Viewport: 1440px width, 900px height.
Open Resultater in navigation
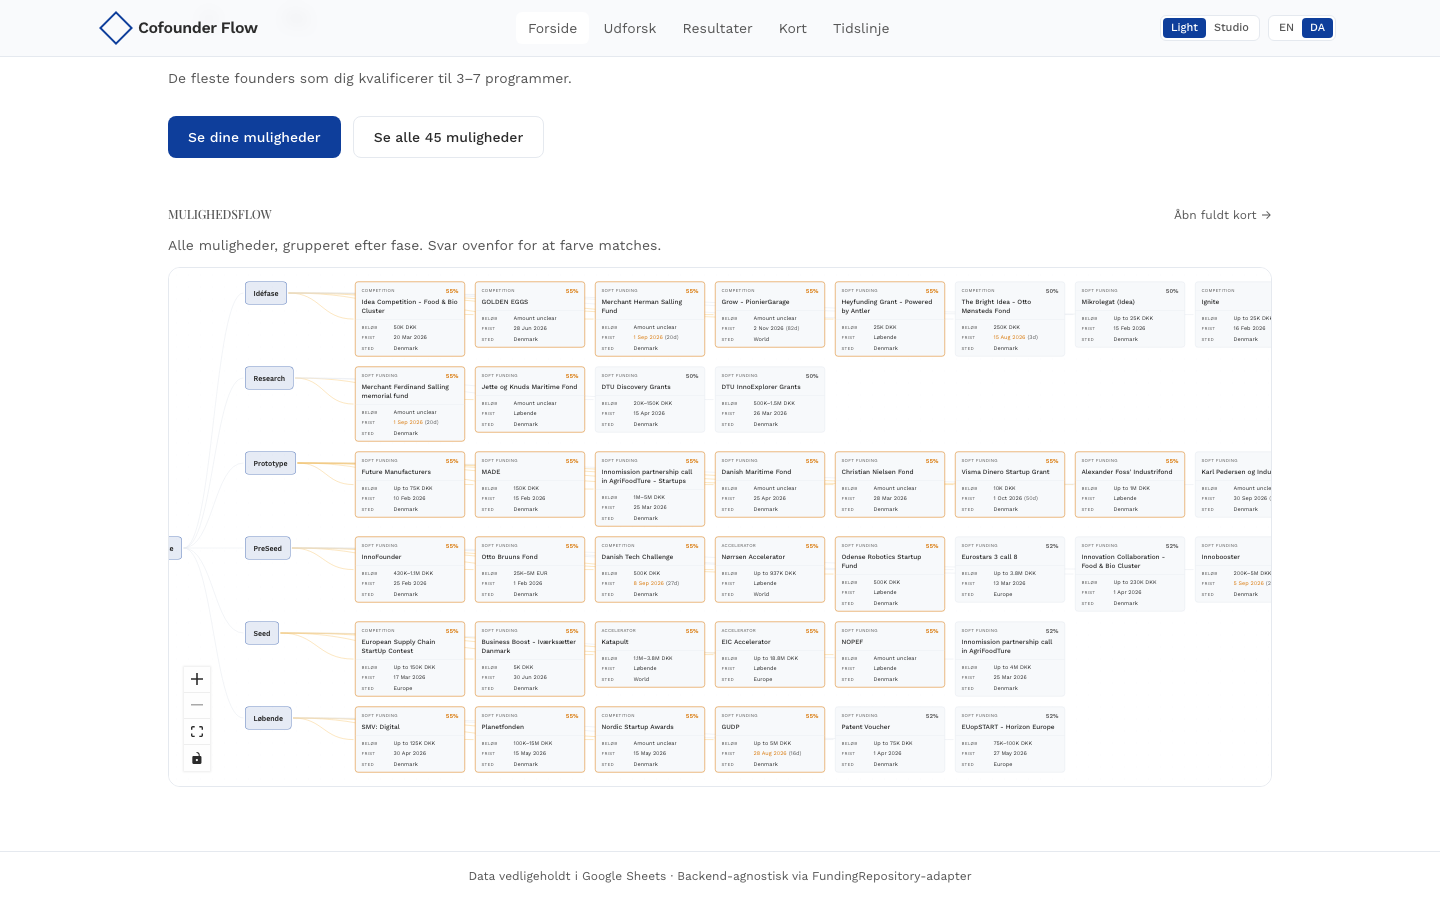(x=717, y=28)
